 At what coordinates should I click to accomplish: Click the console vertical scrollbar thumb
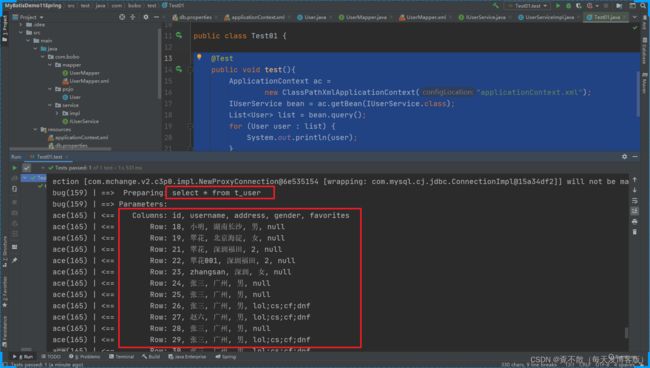[626, 332]
